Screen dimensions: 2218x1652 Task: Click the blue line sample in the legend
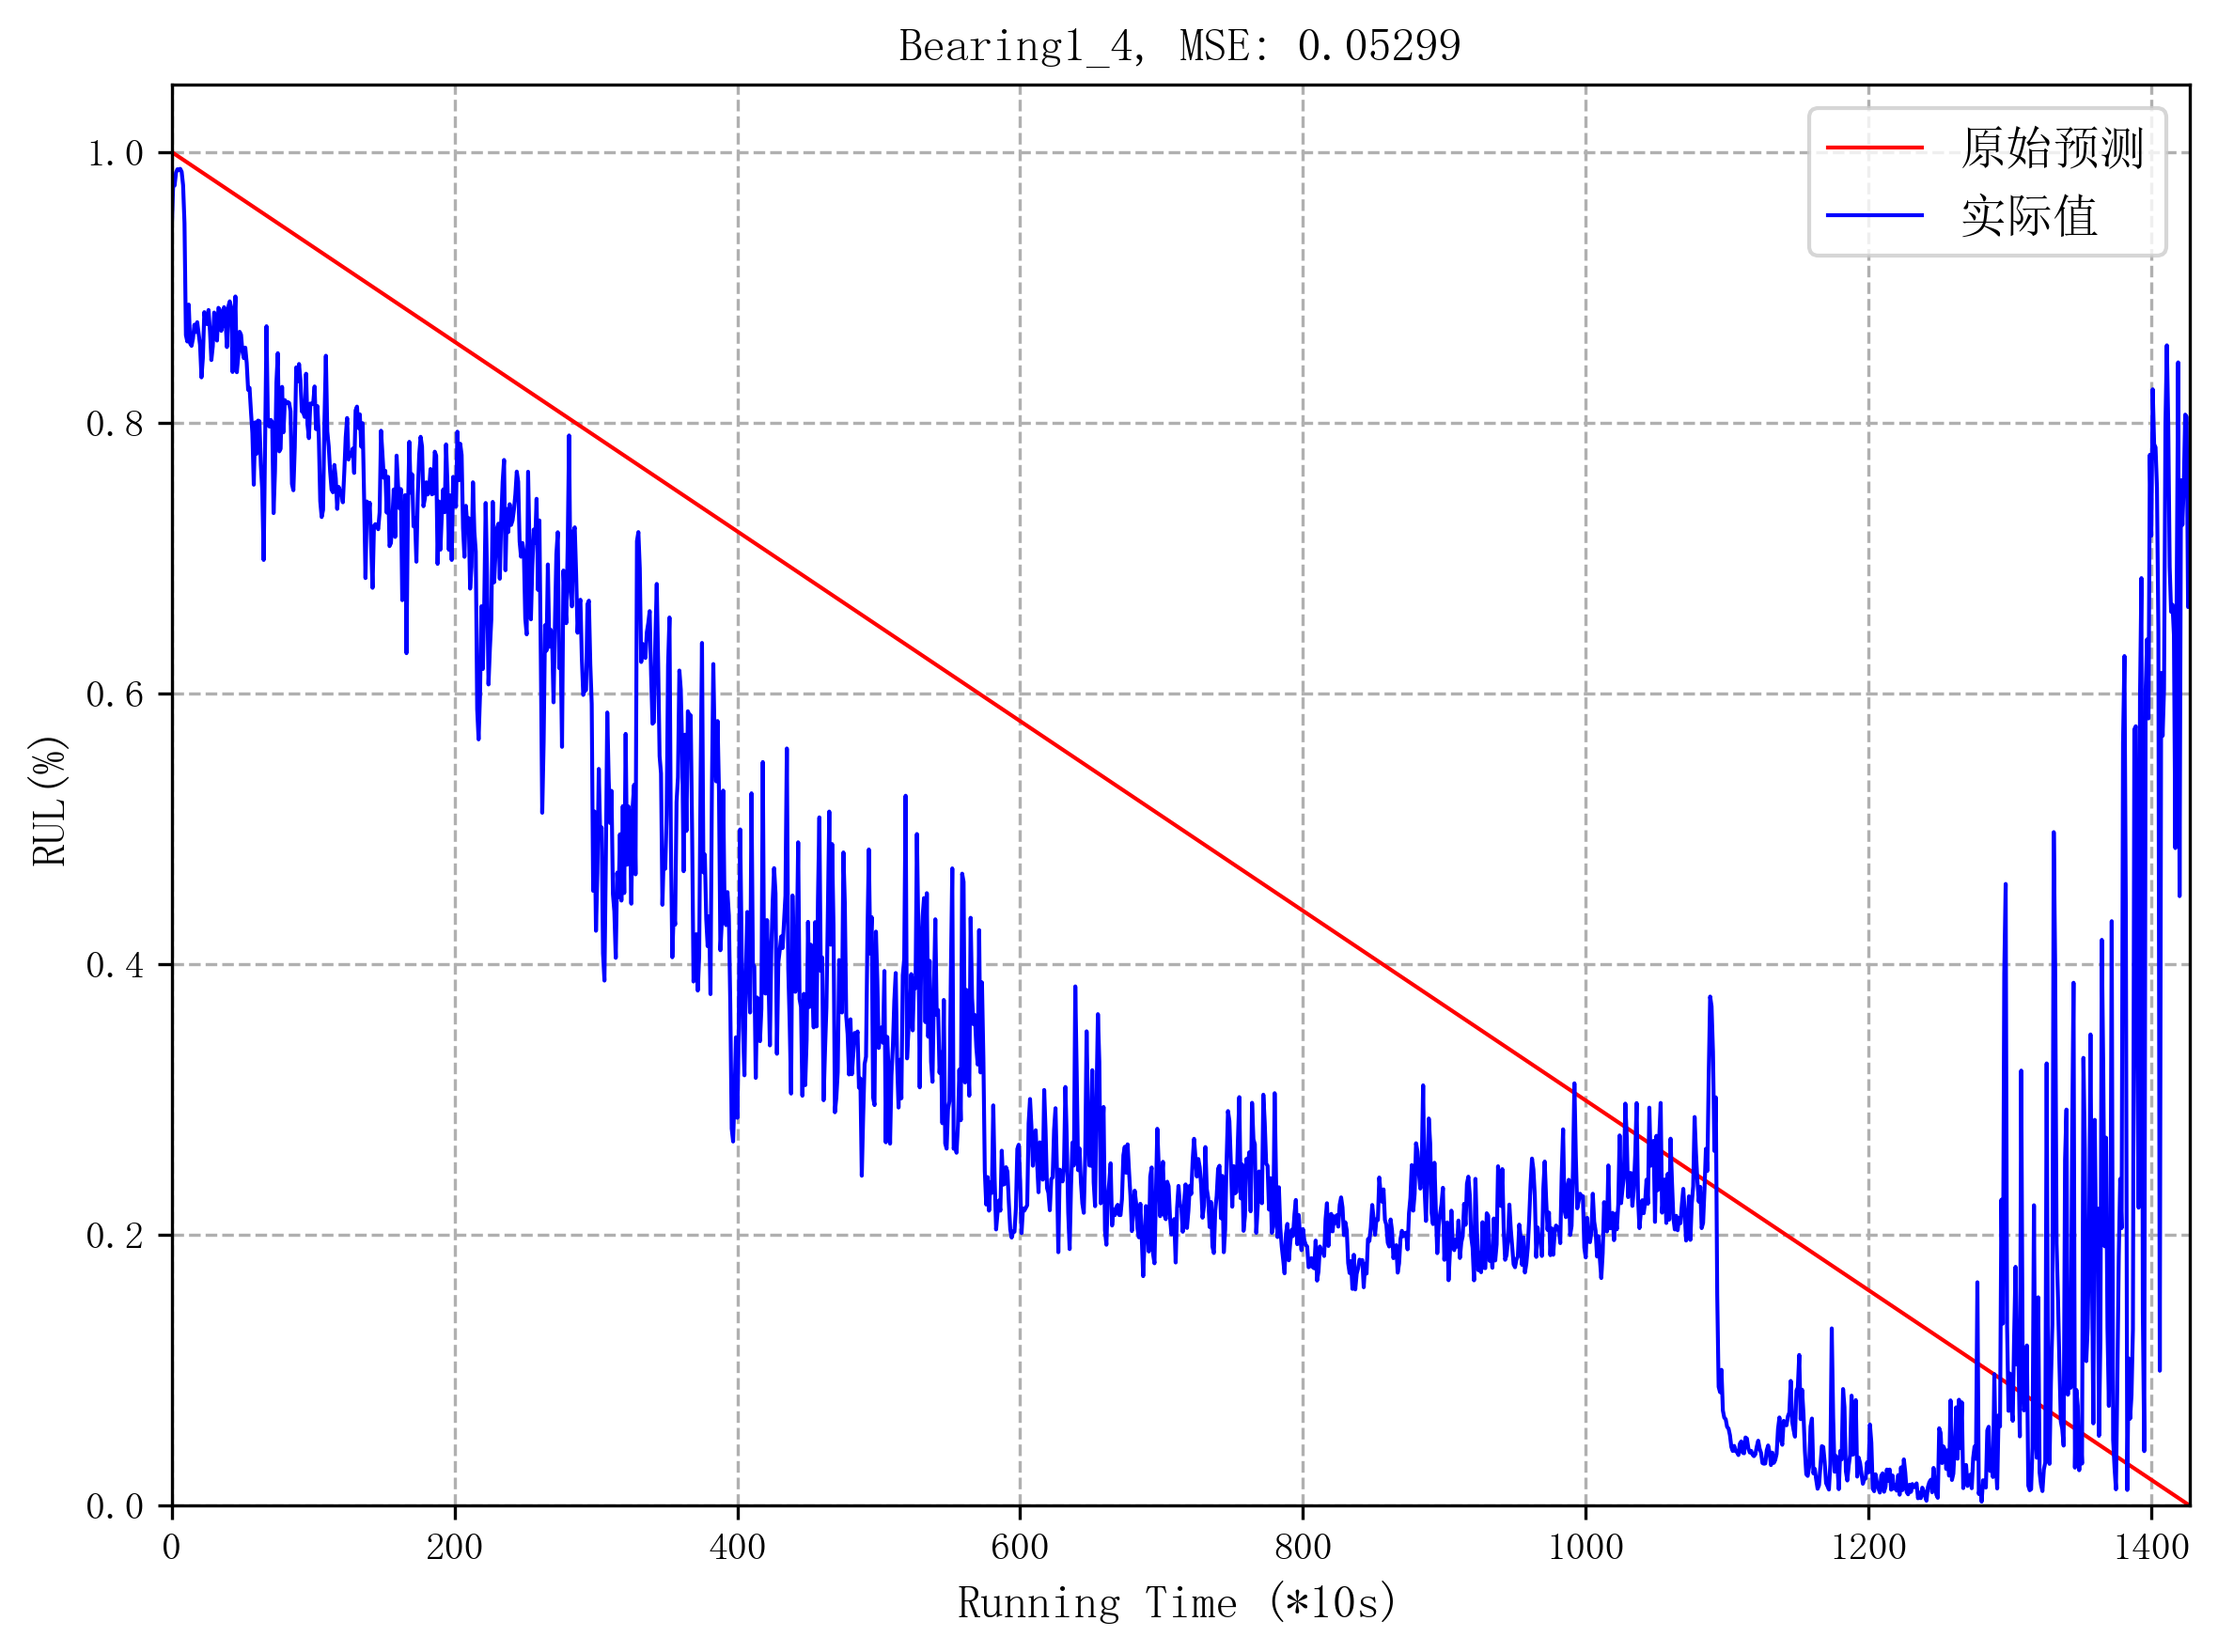(1875, 215)
